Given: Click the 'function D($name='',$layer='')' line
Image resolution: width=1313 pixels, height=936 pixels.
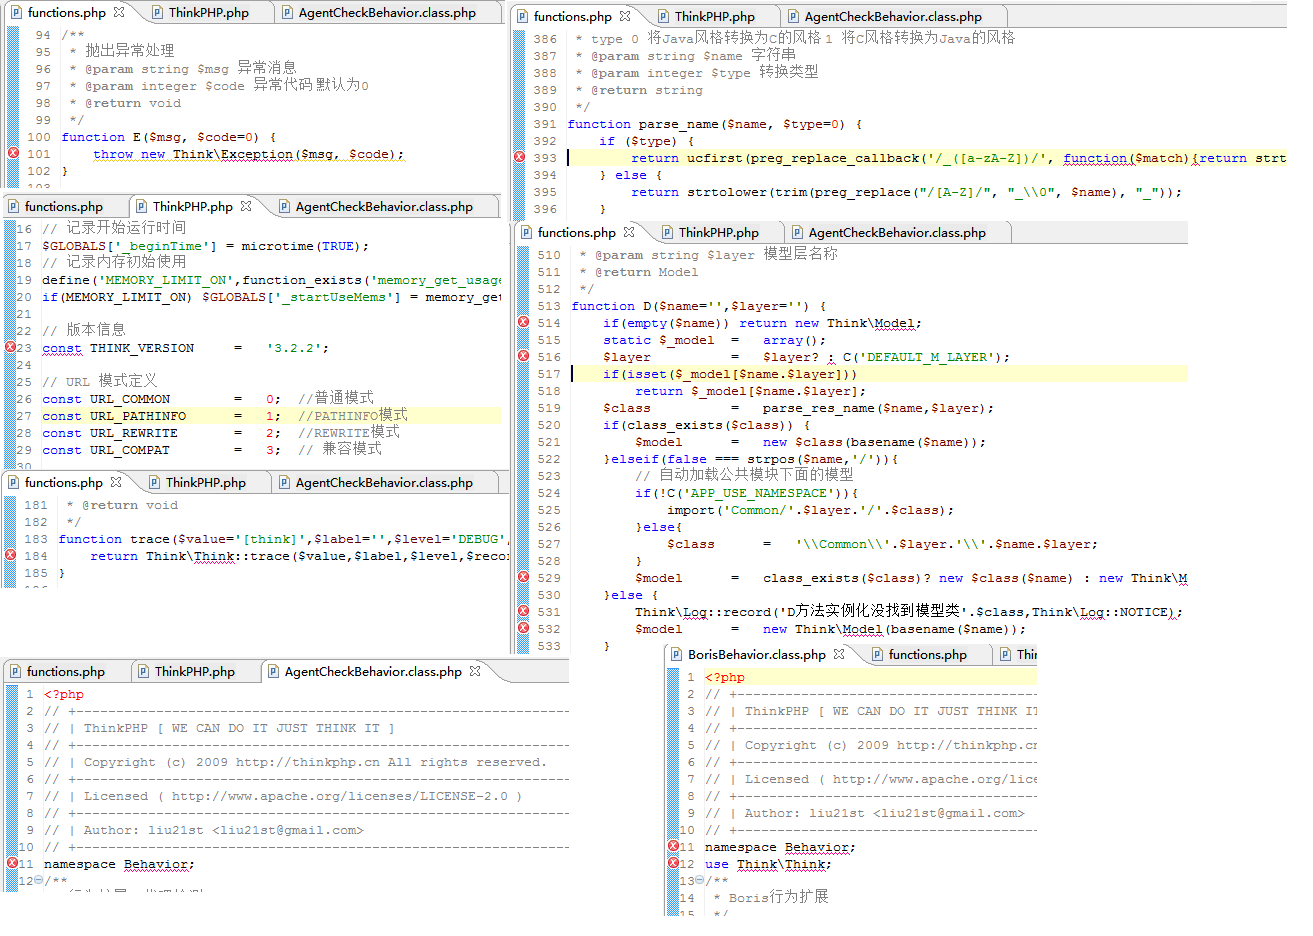Looking at the screenshot, I should [699, 306].
